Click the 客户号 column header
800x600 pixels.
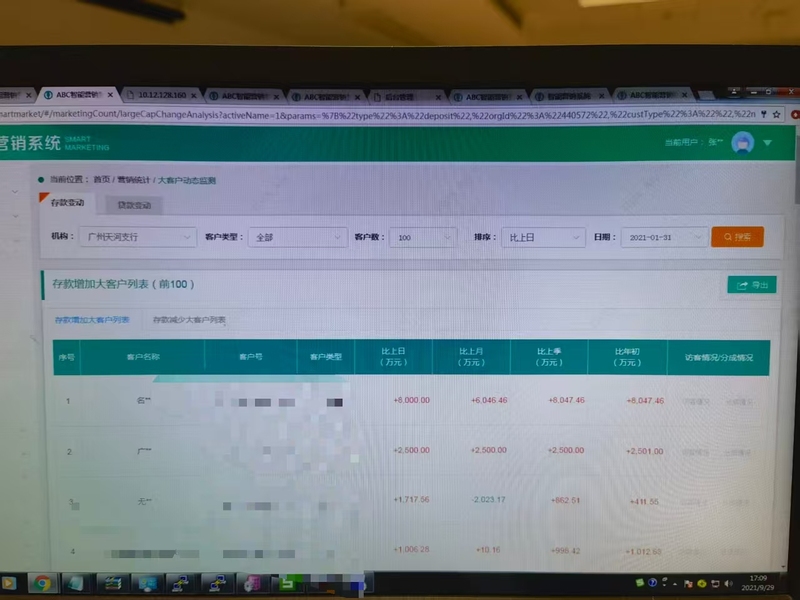tap(251, 357)
